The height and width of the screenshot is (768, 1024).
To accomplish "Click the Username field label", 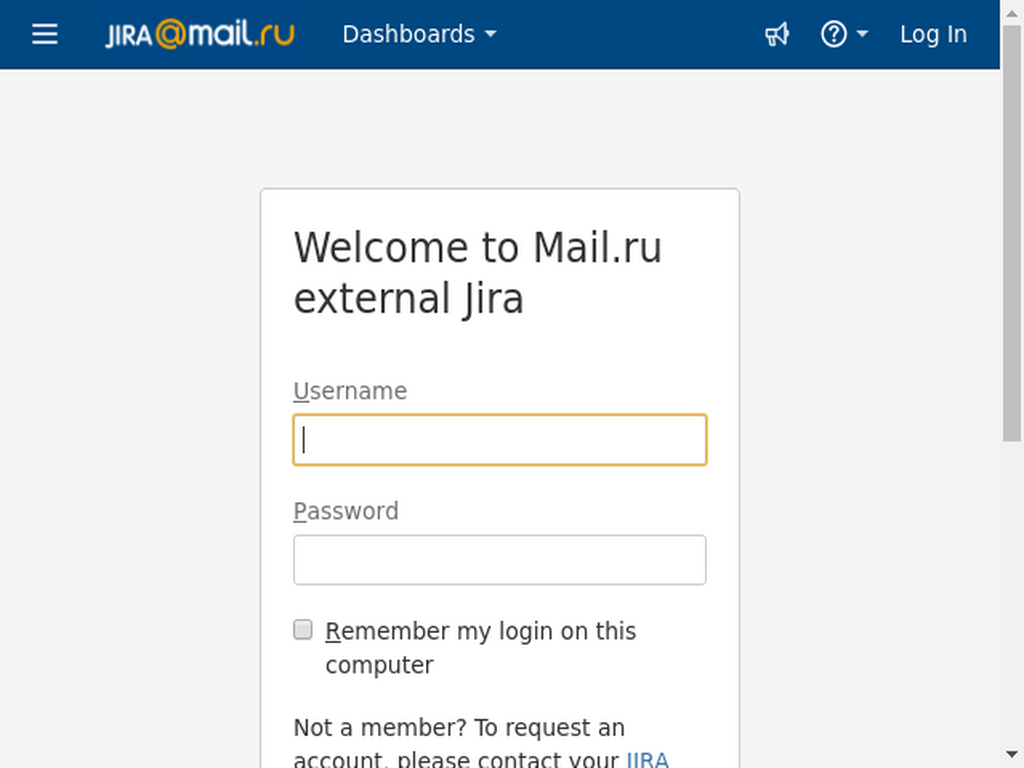I will coord(350,391).
